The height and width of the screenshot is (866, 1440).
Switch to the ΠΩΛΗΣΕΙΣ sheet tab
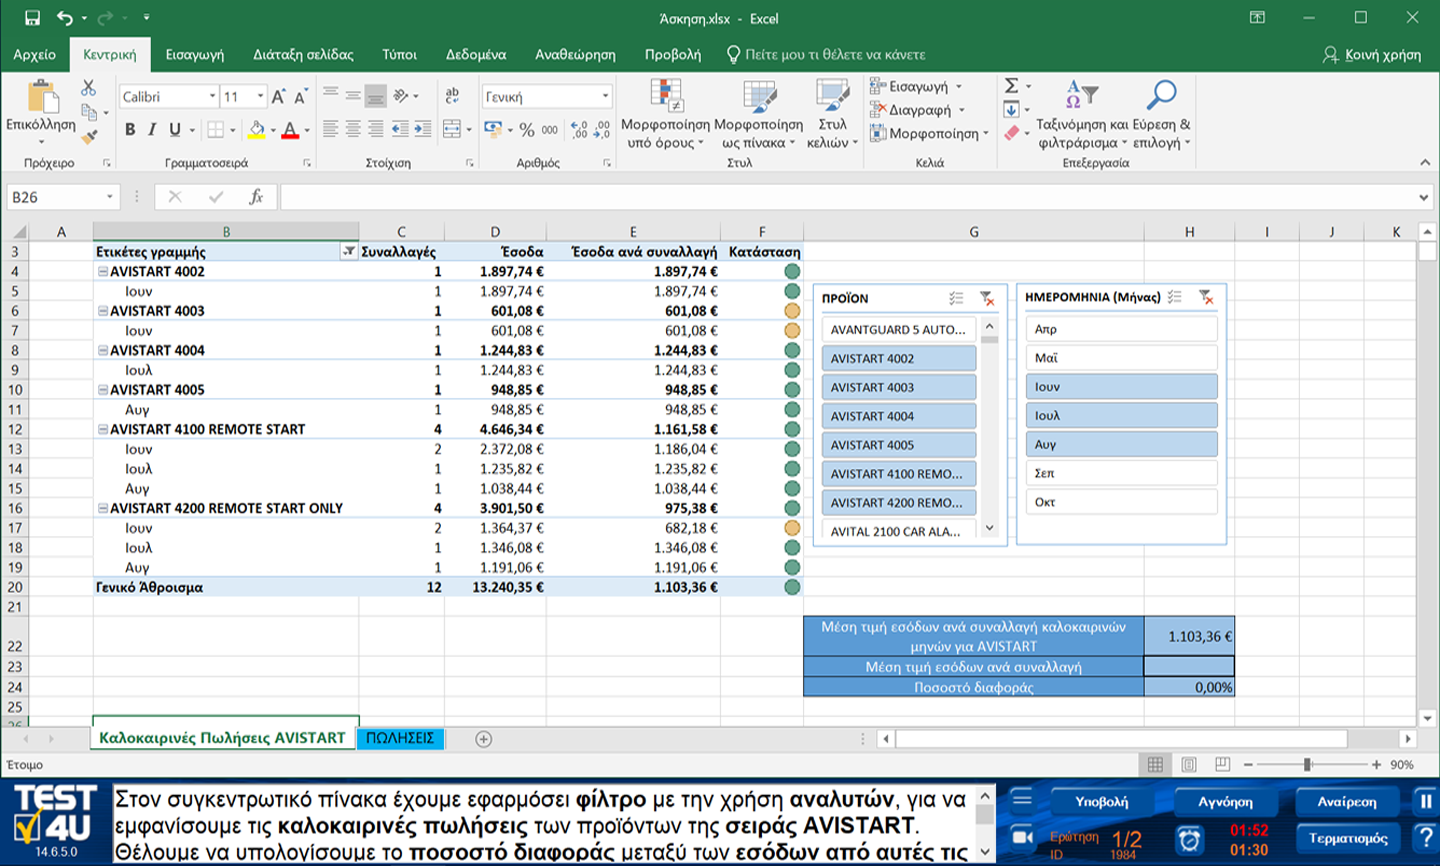pyautogui.click(x=400, y=738)
